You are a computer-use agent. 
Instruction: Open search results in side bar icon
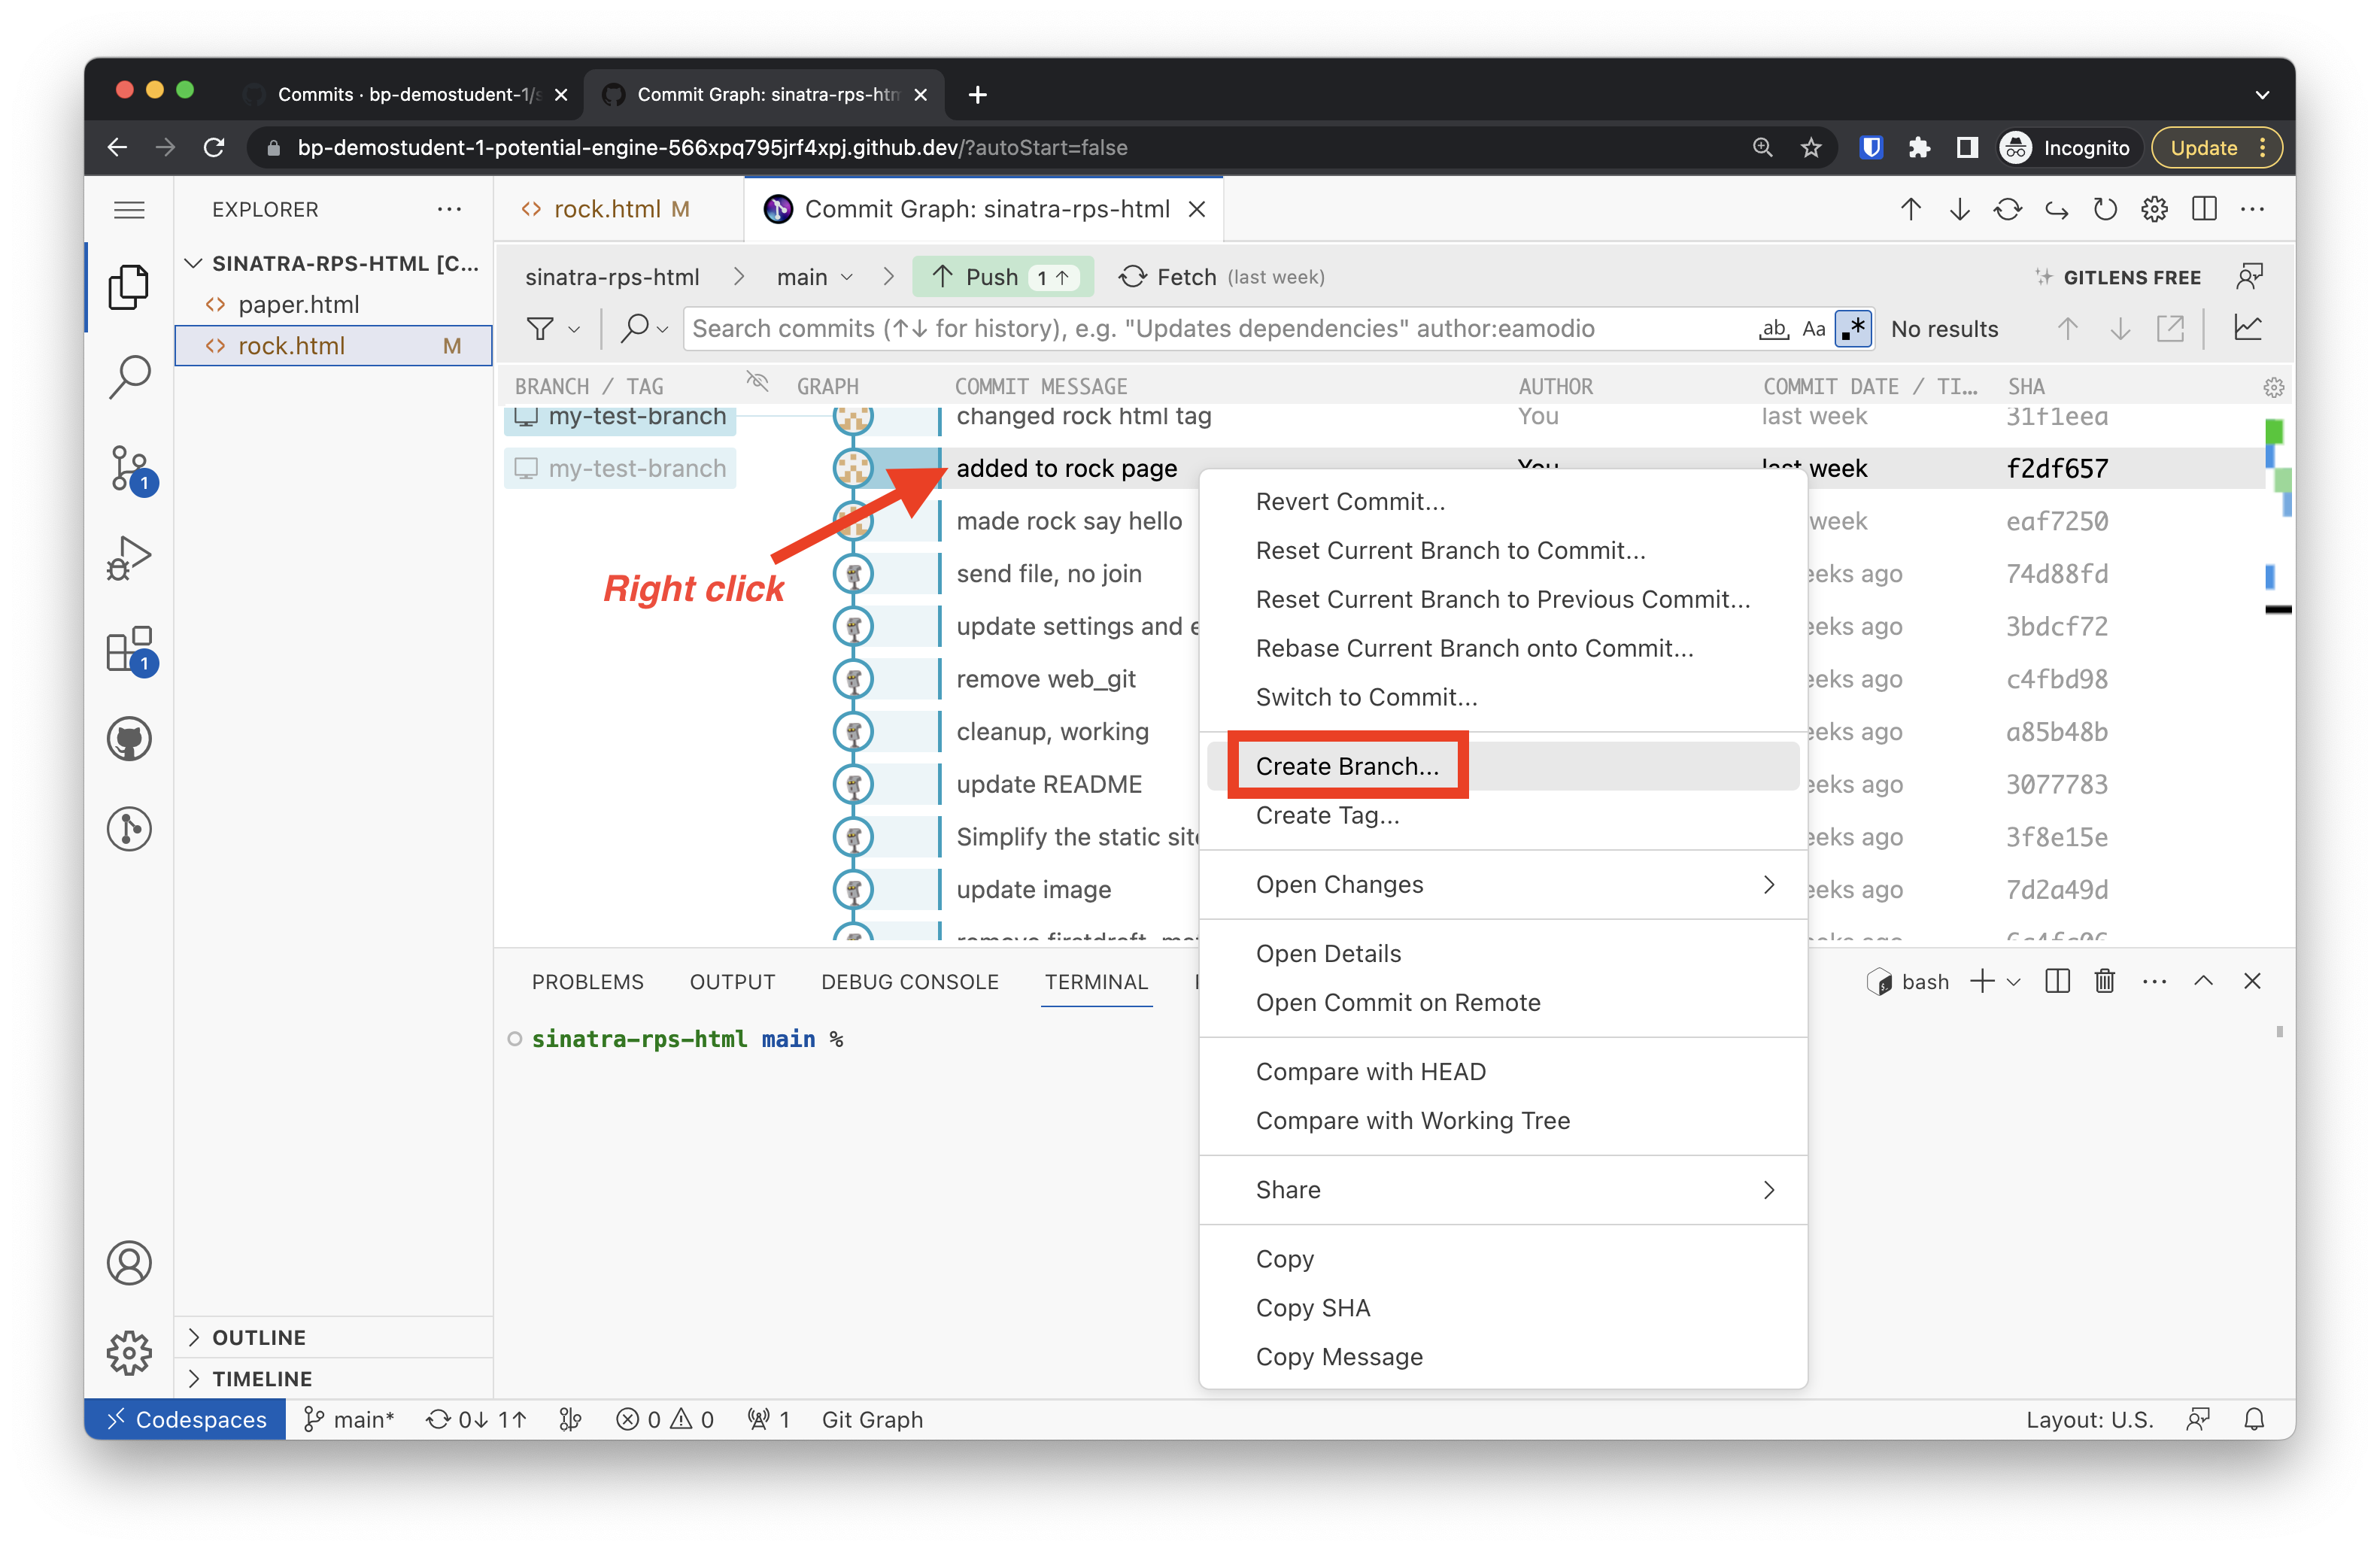tap(2170, 328)
